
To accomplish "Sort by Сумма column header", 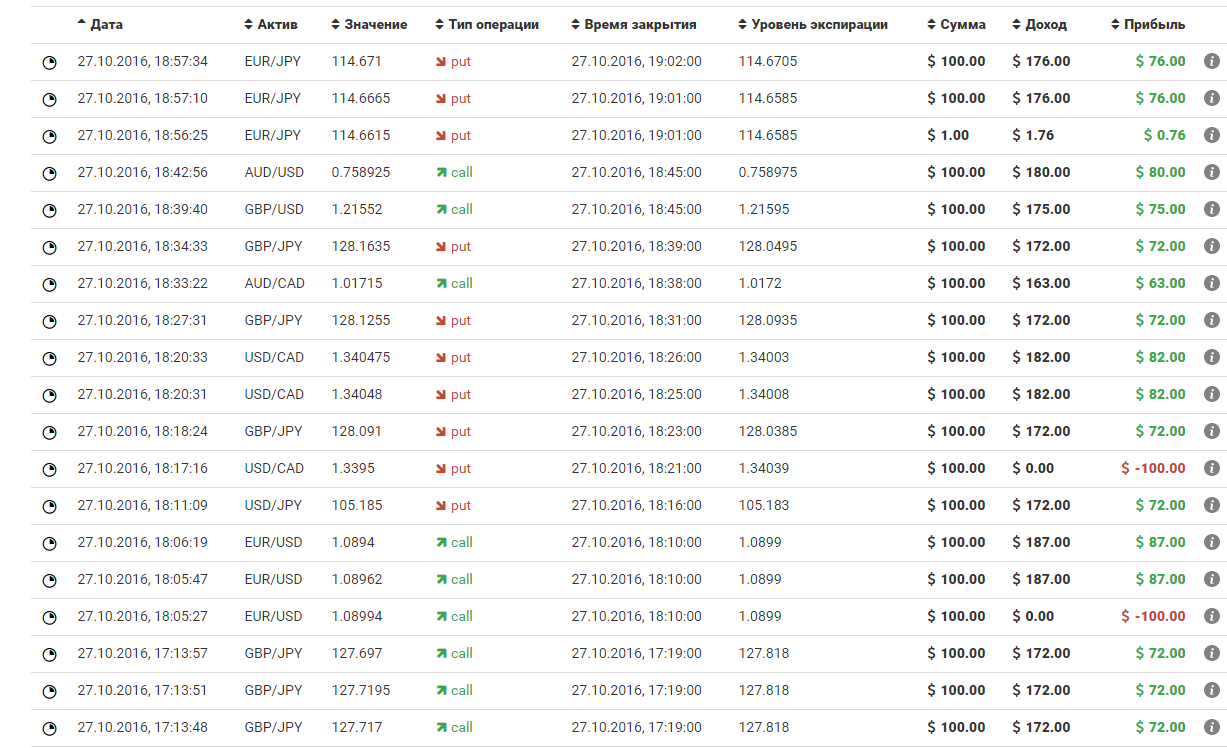I will (x=962, y=24).
